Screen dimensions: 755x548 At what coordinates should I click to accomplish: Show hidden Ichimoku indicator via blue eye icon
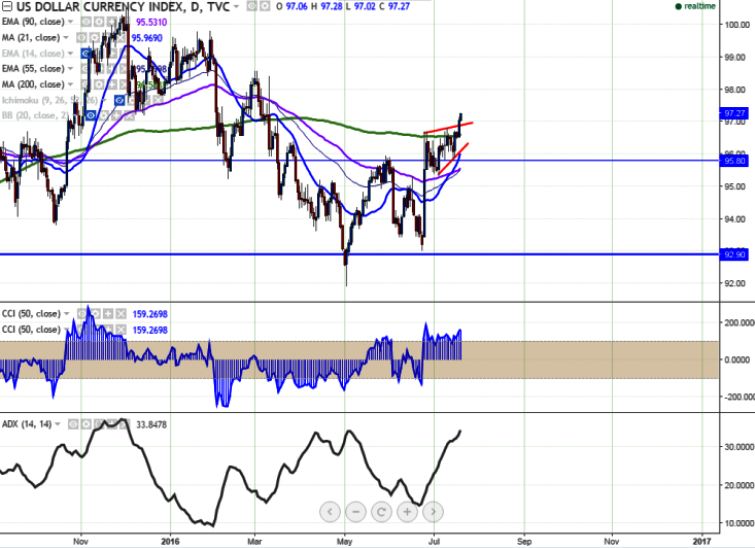(x=119, y=100)
